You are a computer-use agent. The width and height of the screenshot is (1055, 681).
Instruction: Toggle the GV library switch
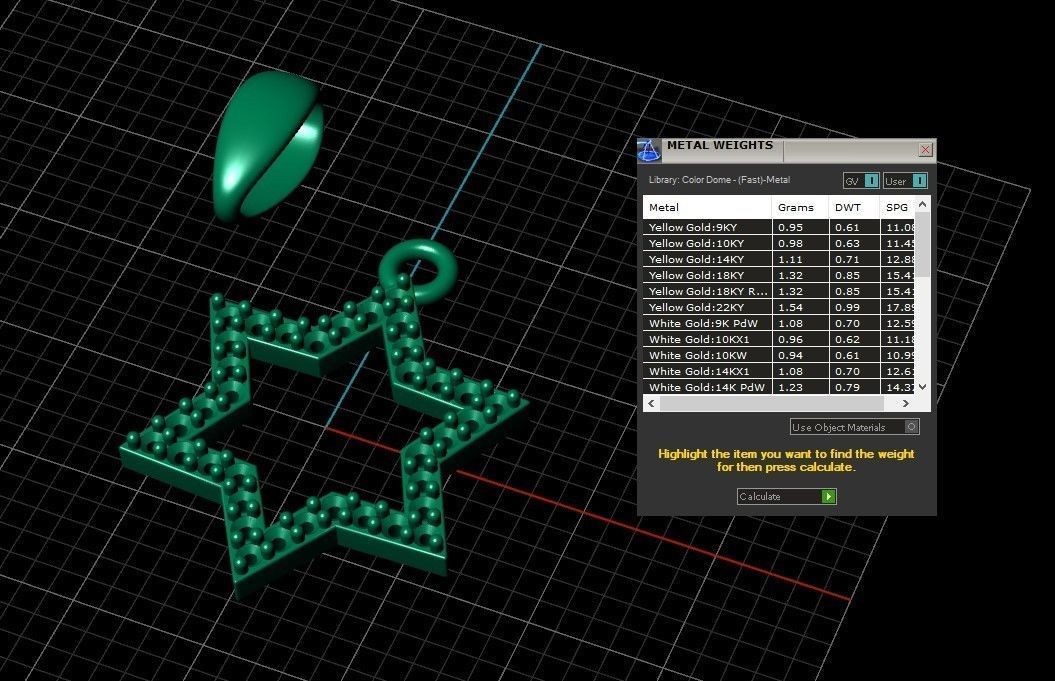click(861, 181)
